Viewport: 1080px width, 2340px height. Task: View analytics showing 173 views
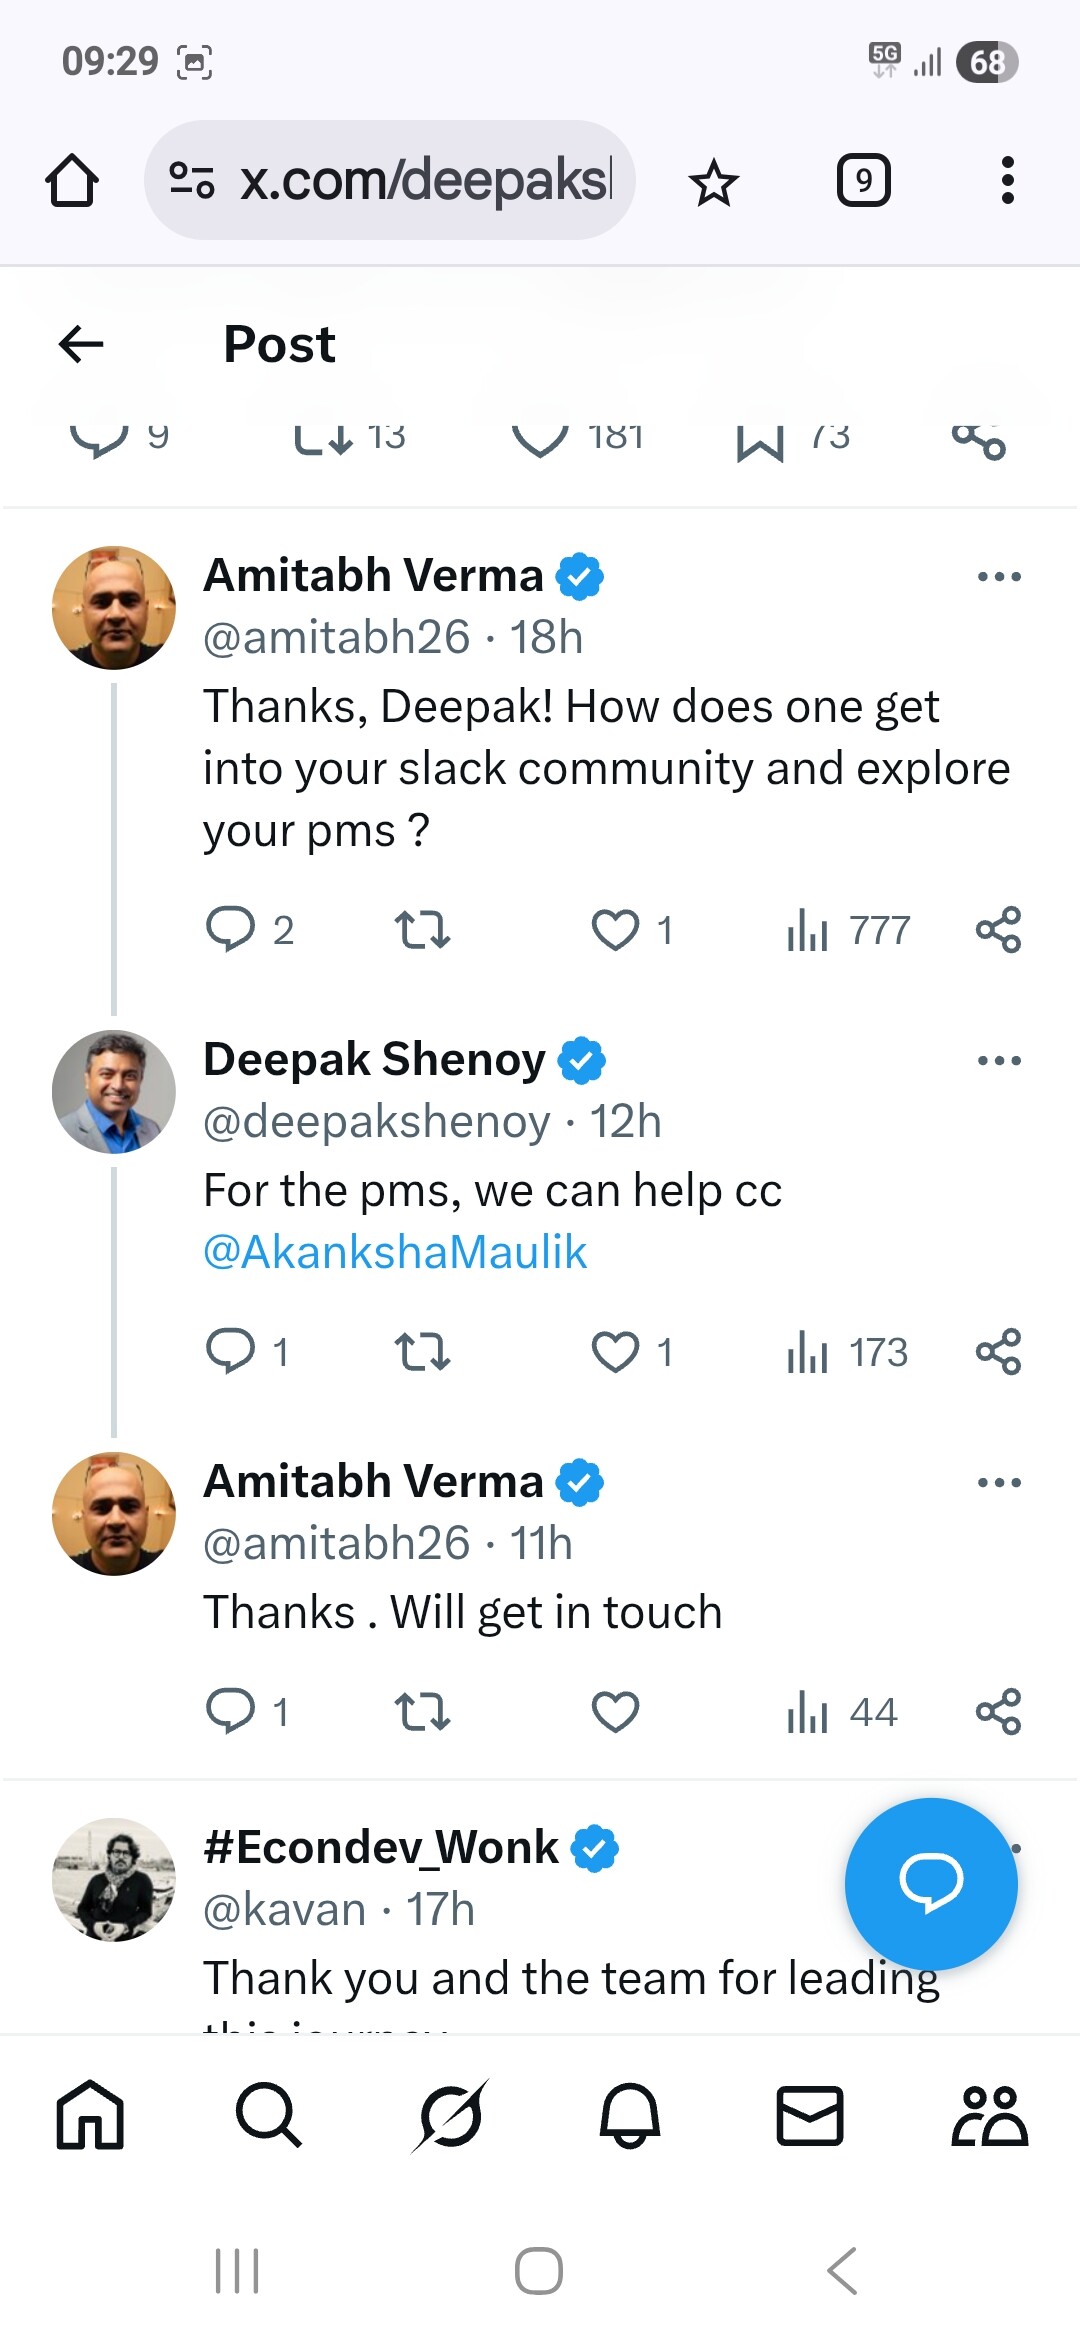(847, 1353)
